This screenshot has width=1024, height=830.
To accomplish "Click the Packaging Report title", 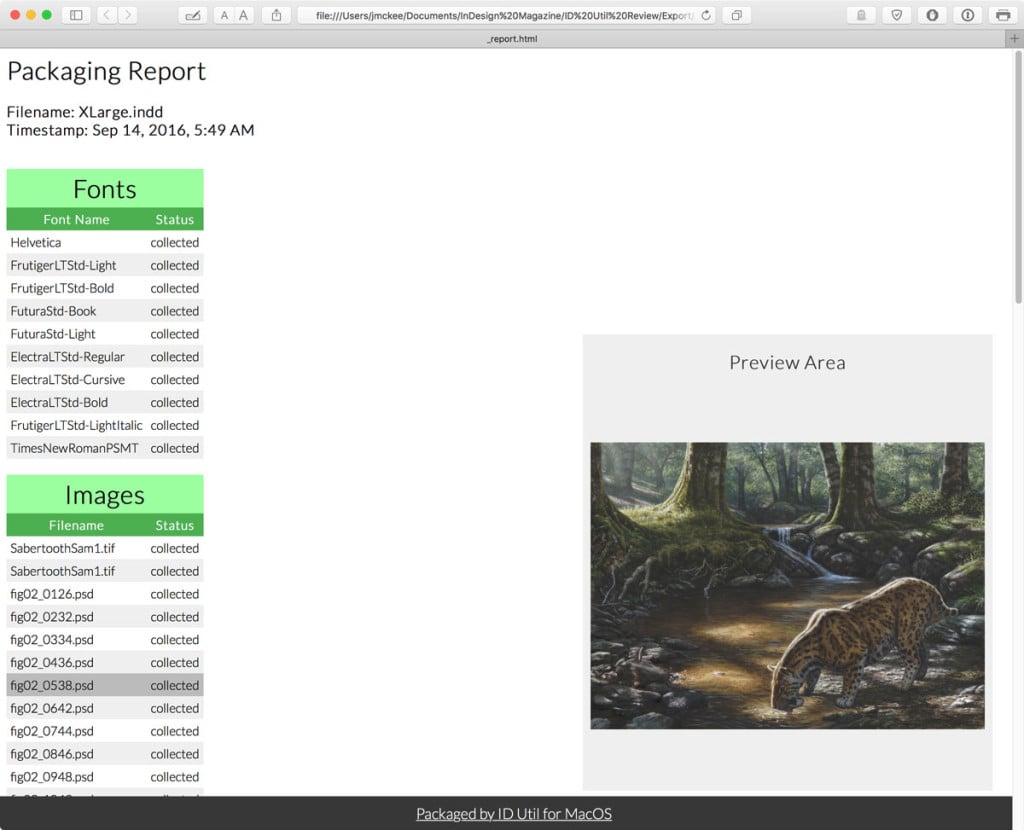I will (x=106, y=71).
